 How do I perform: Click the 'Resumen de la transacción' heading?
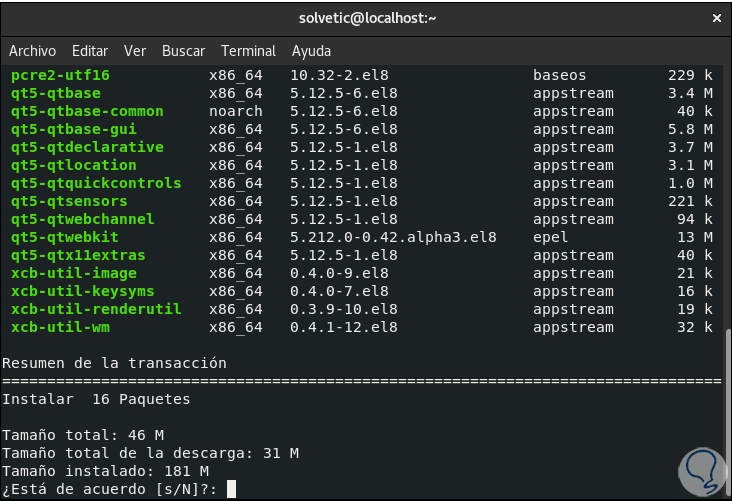pyautogui.click(x=114, y=363)
